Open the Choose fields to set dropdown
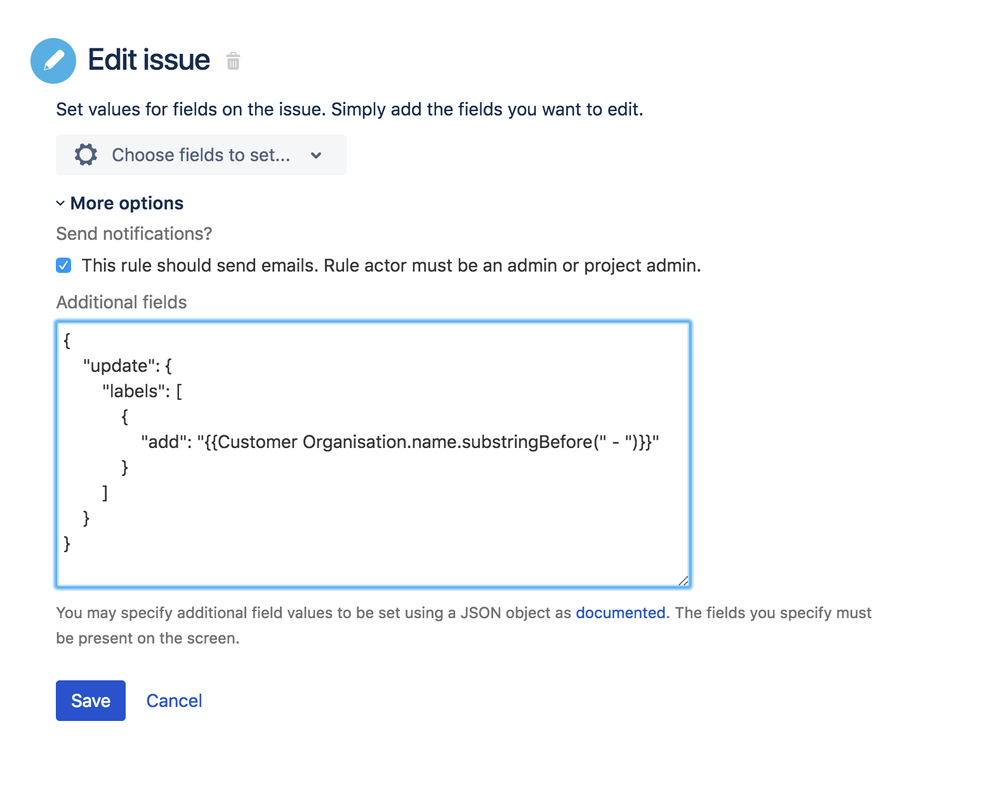Screen dimensions: 999x792 click(x=201, y=155)
